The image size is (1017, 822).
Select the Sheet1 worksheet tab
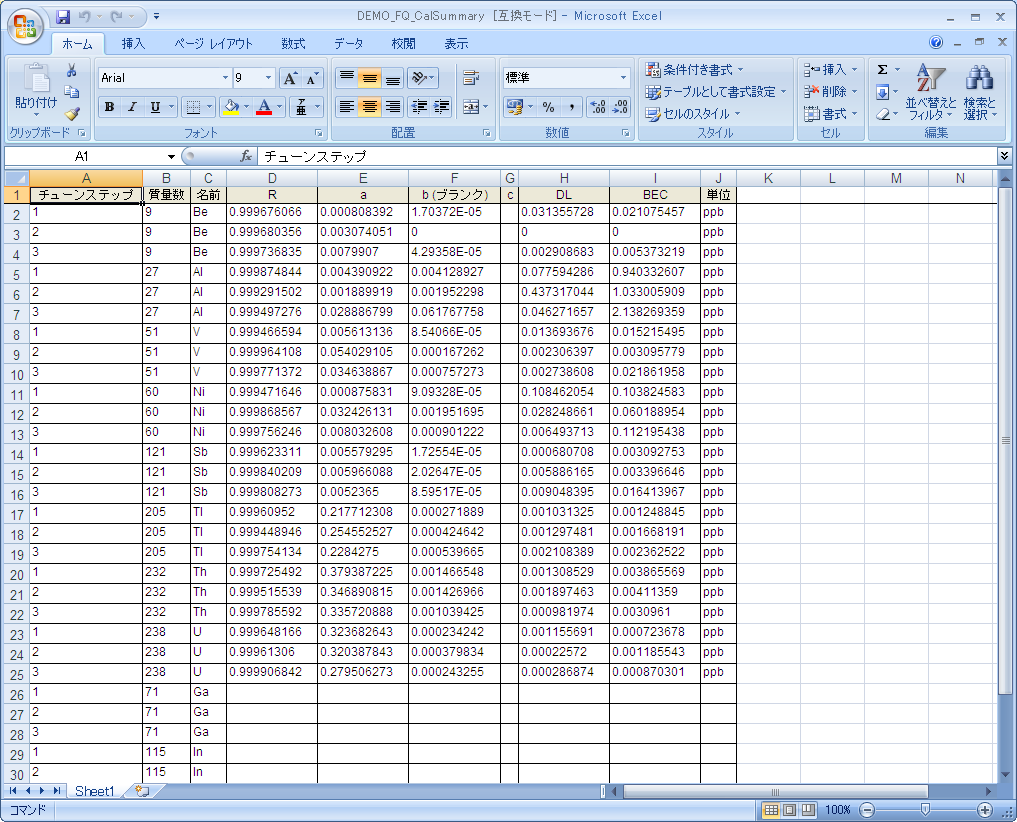(x=95, y=791)
